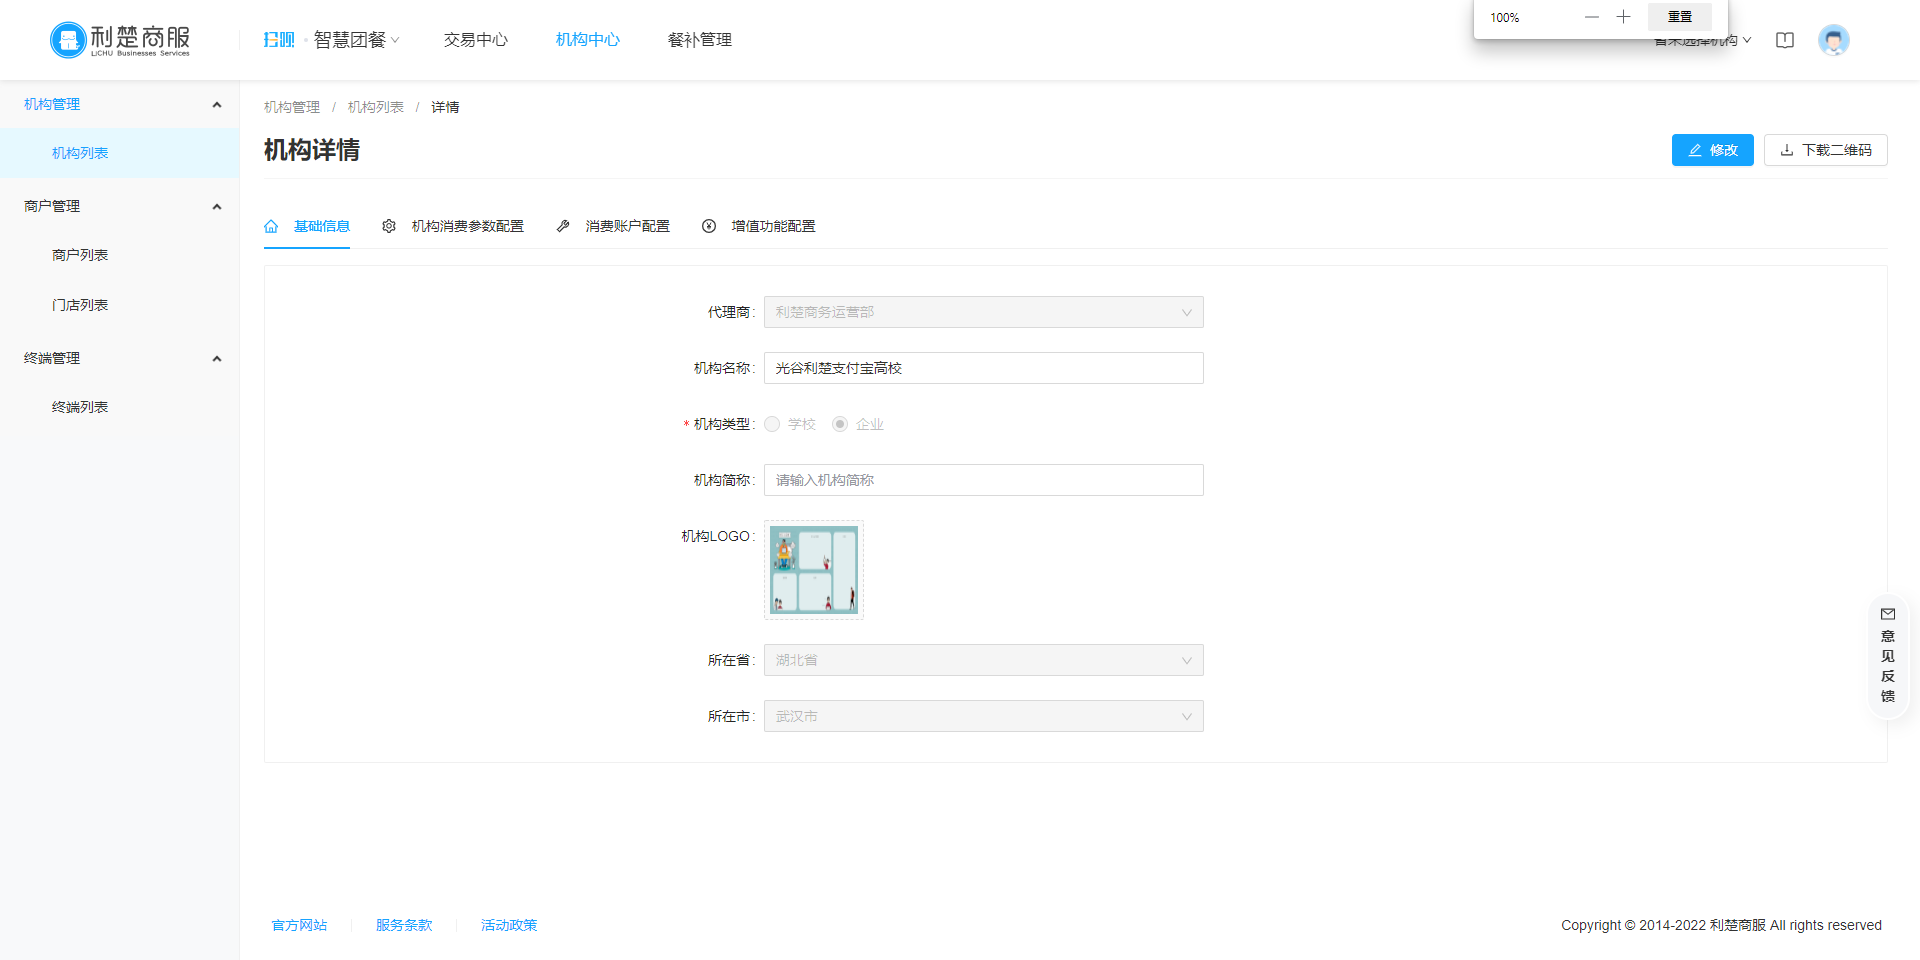Switch to the 增值功能配置 tab

(759, 226)
